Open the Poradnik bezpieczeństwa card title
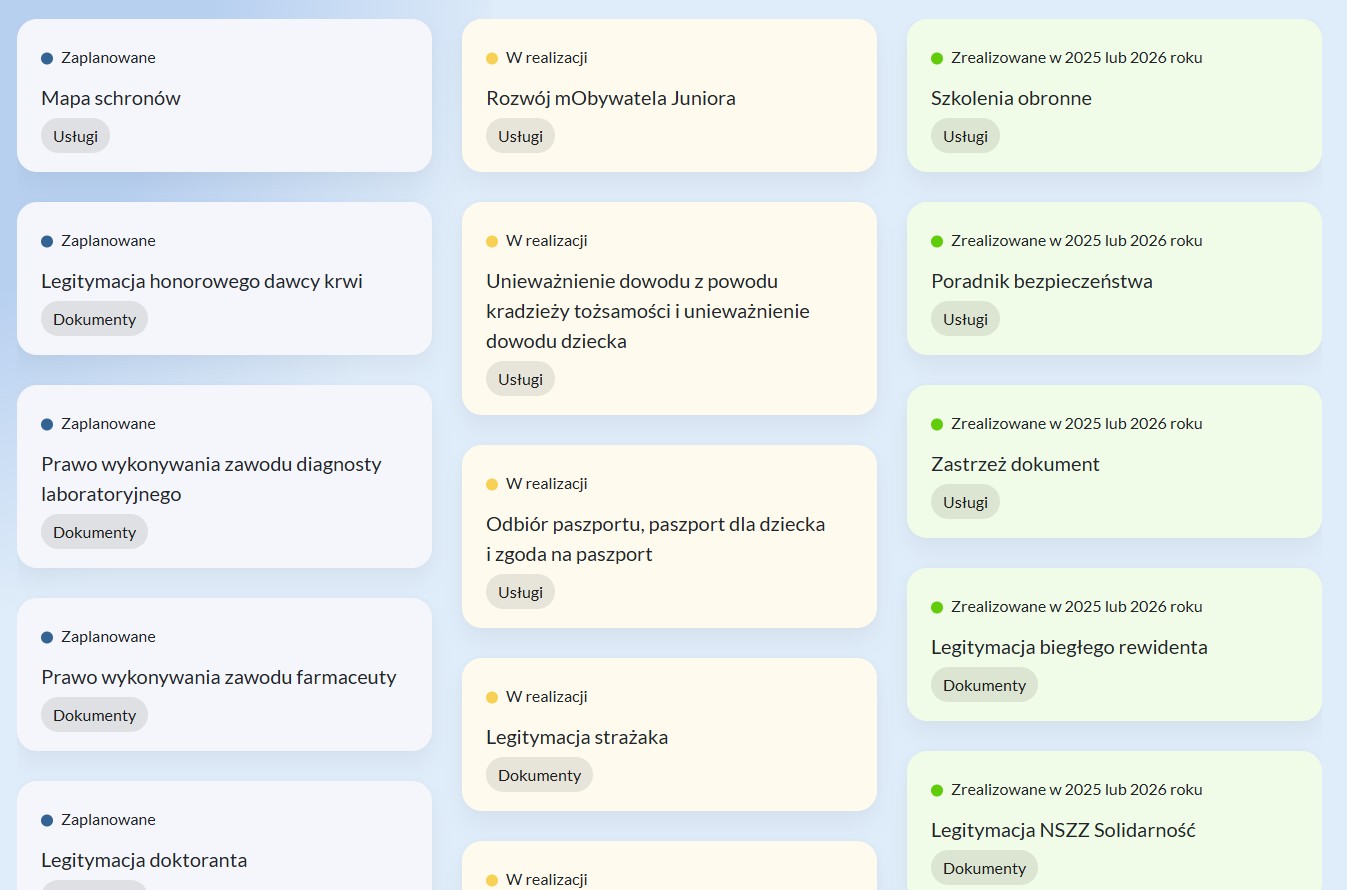 pos(1041,281)
